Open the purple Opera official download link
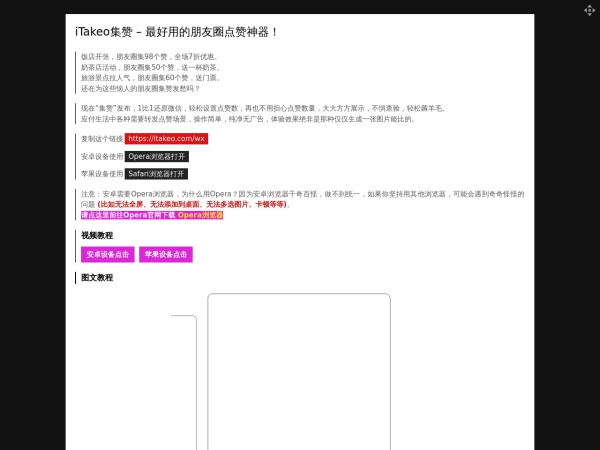Screen dimensions: 600x450 [x=152, y=215]
